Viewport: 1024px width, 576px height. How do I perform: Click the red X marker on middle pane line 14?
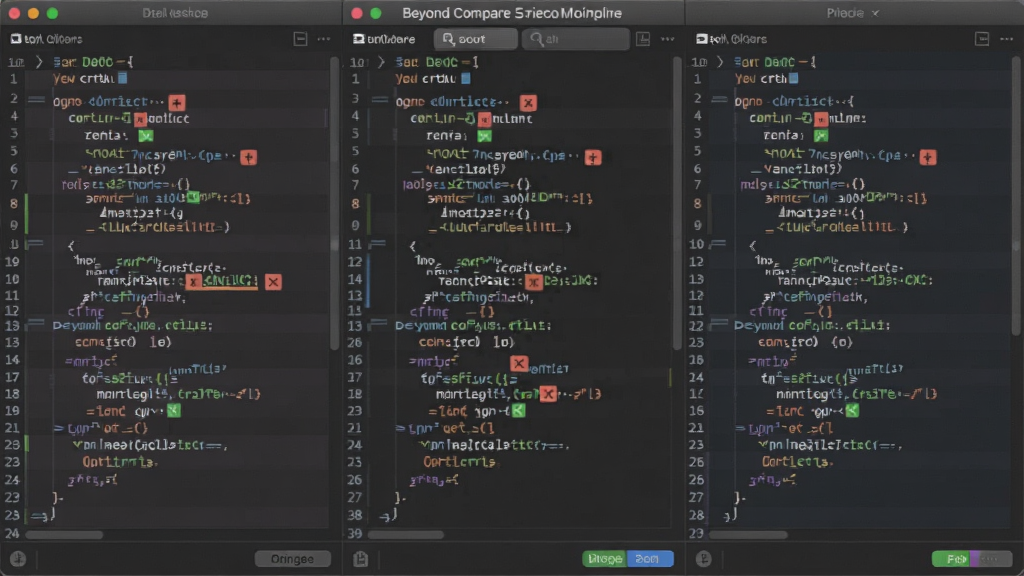pos(534,282)
